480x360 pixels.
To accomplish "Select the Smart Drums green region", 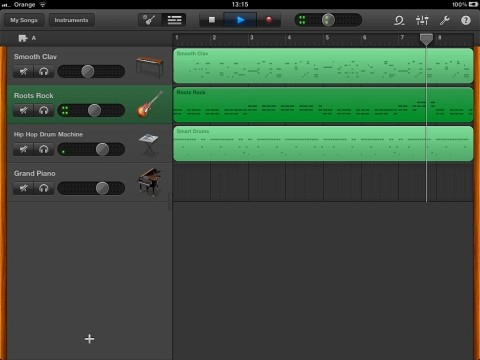I will tap(323, 144).
